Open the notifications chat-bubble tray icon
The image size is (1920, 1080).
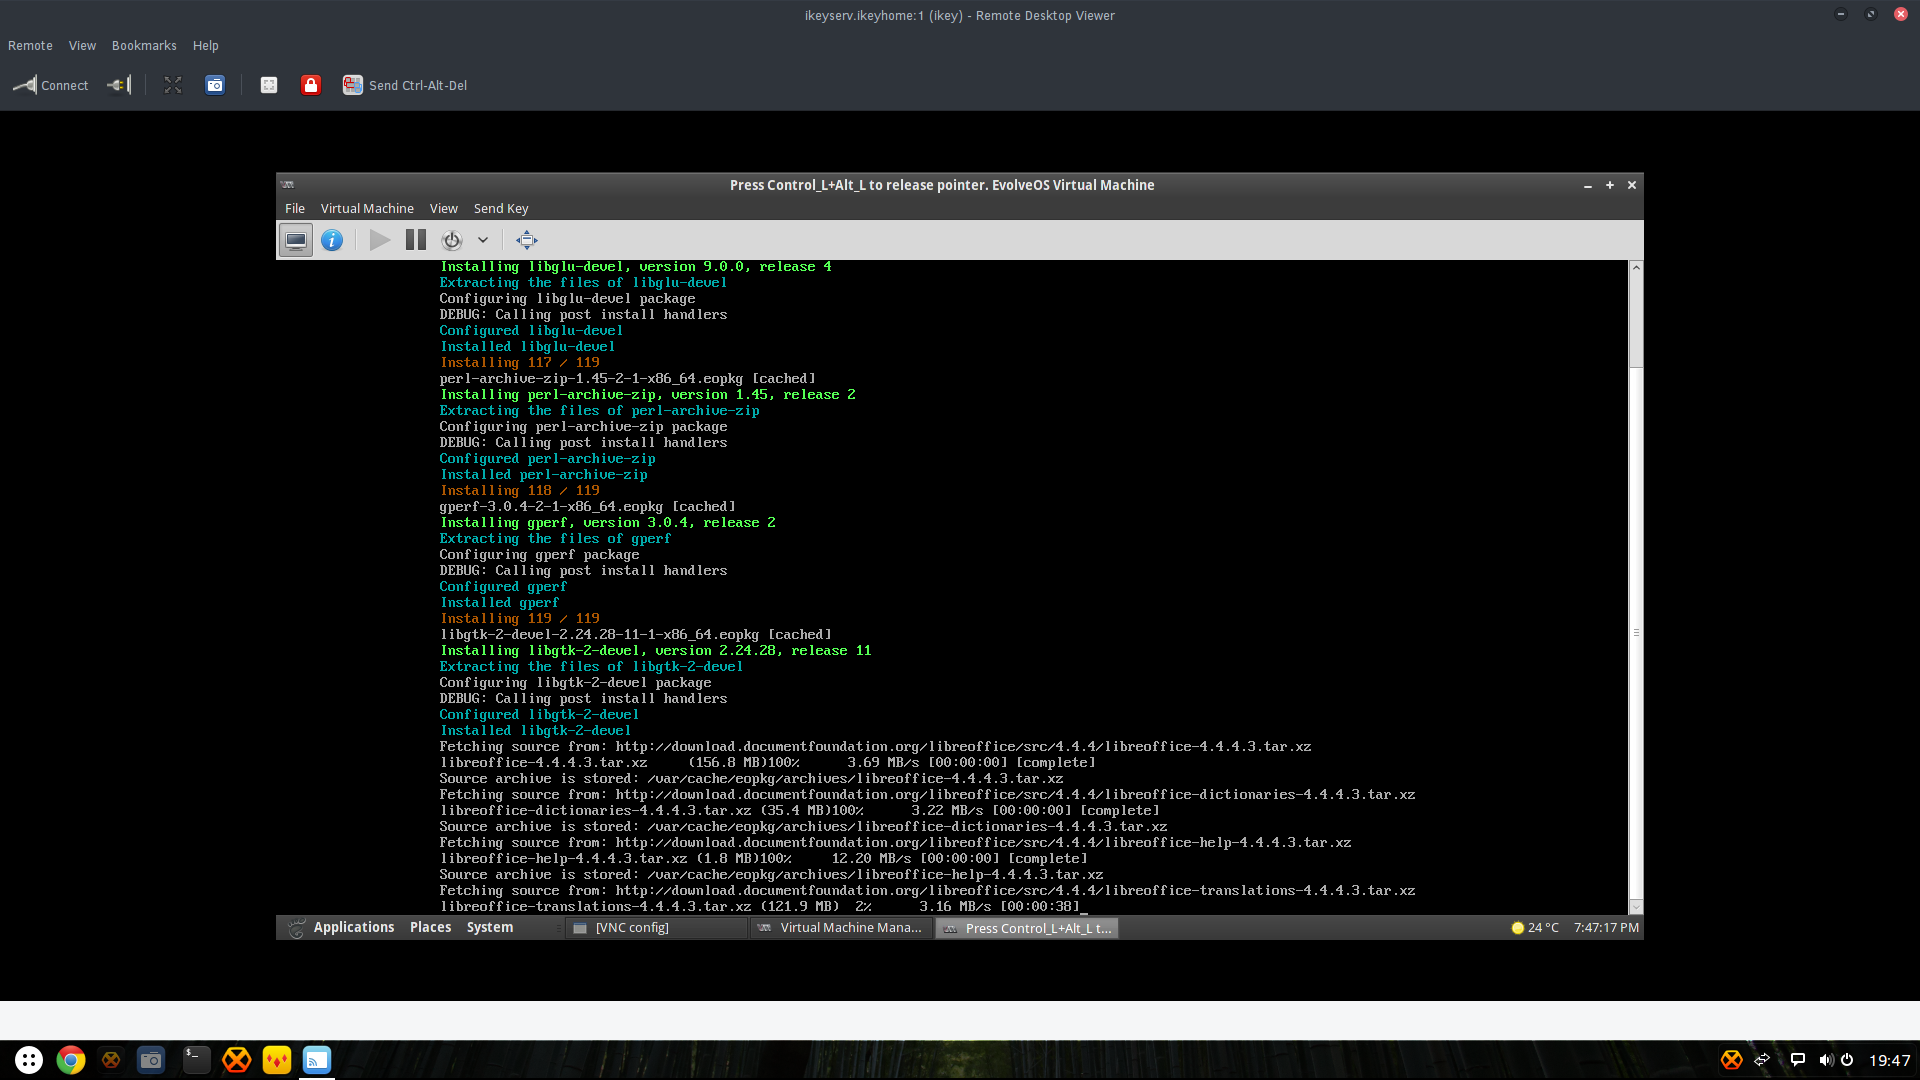pos(1798,1060)
